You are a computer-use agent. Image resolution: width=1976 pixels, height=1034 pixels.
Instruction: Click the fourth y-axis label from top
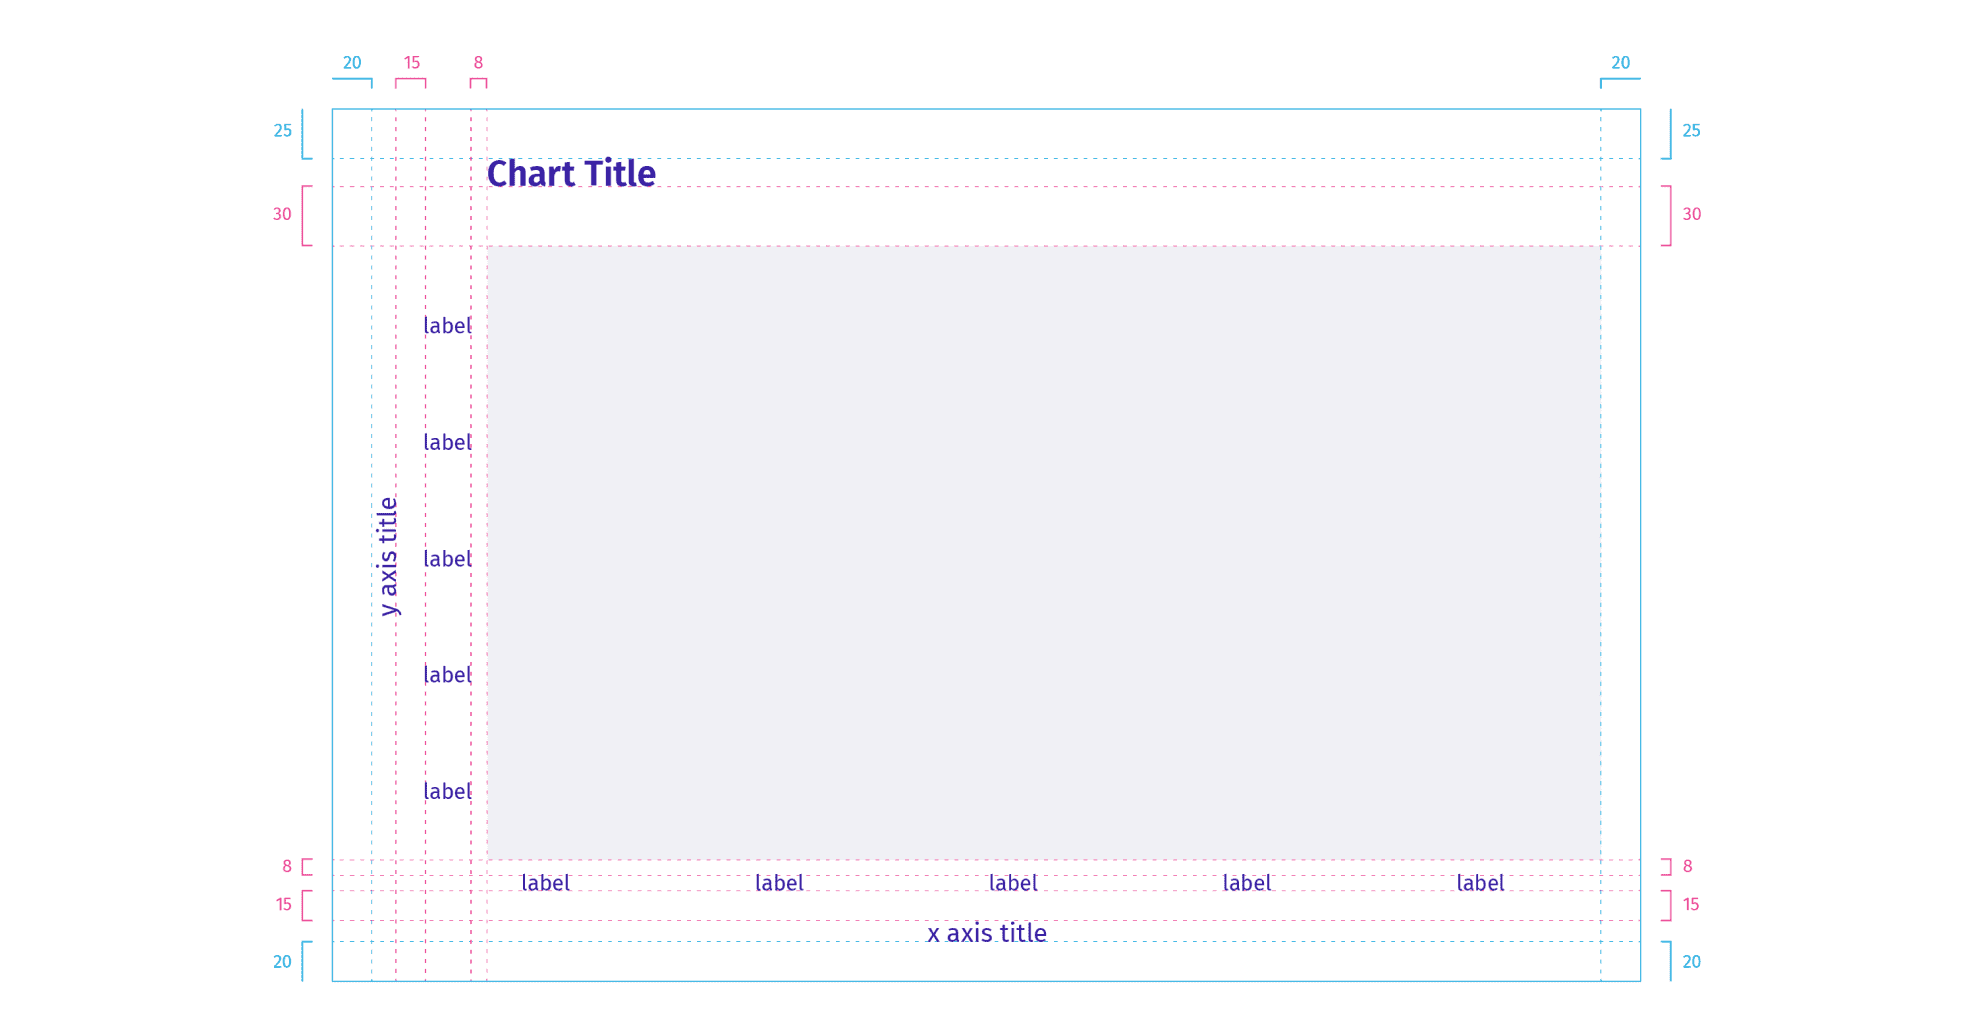point(447,675)
